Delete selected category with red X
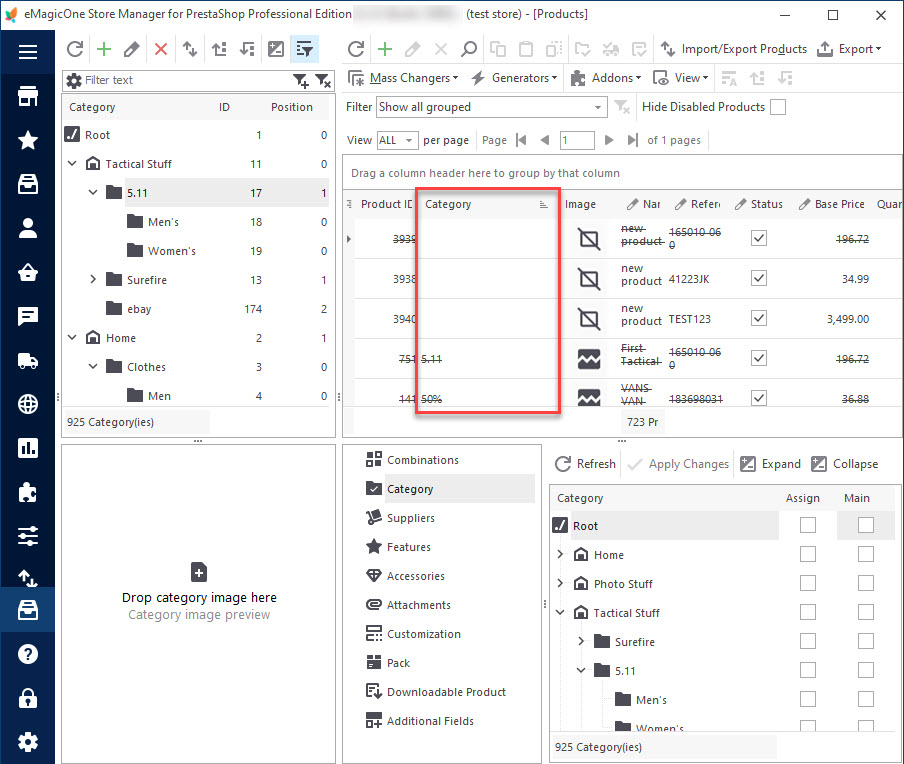904x764 pixels. [161, 49]
